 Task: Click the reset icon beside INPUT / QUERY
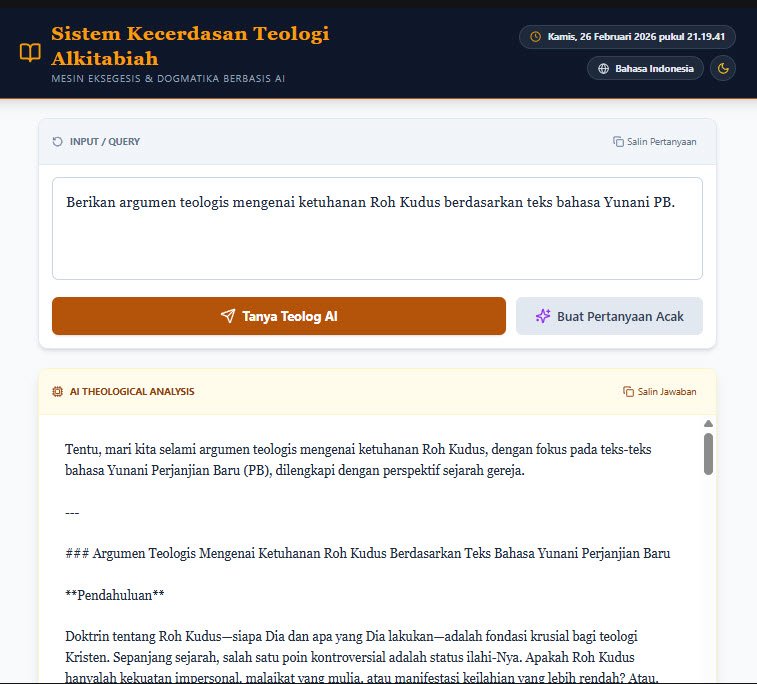[57, 141]
